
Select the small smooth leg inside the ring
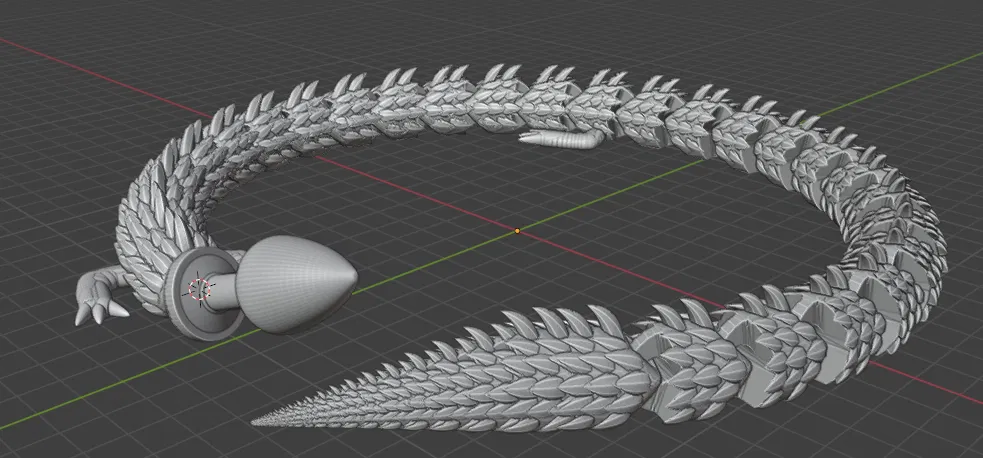tap(562, 138)
